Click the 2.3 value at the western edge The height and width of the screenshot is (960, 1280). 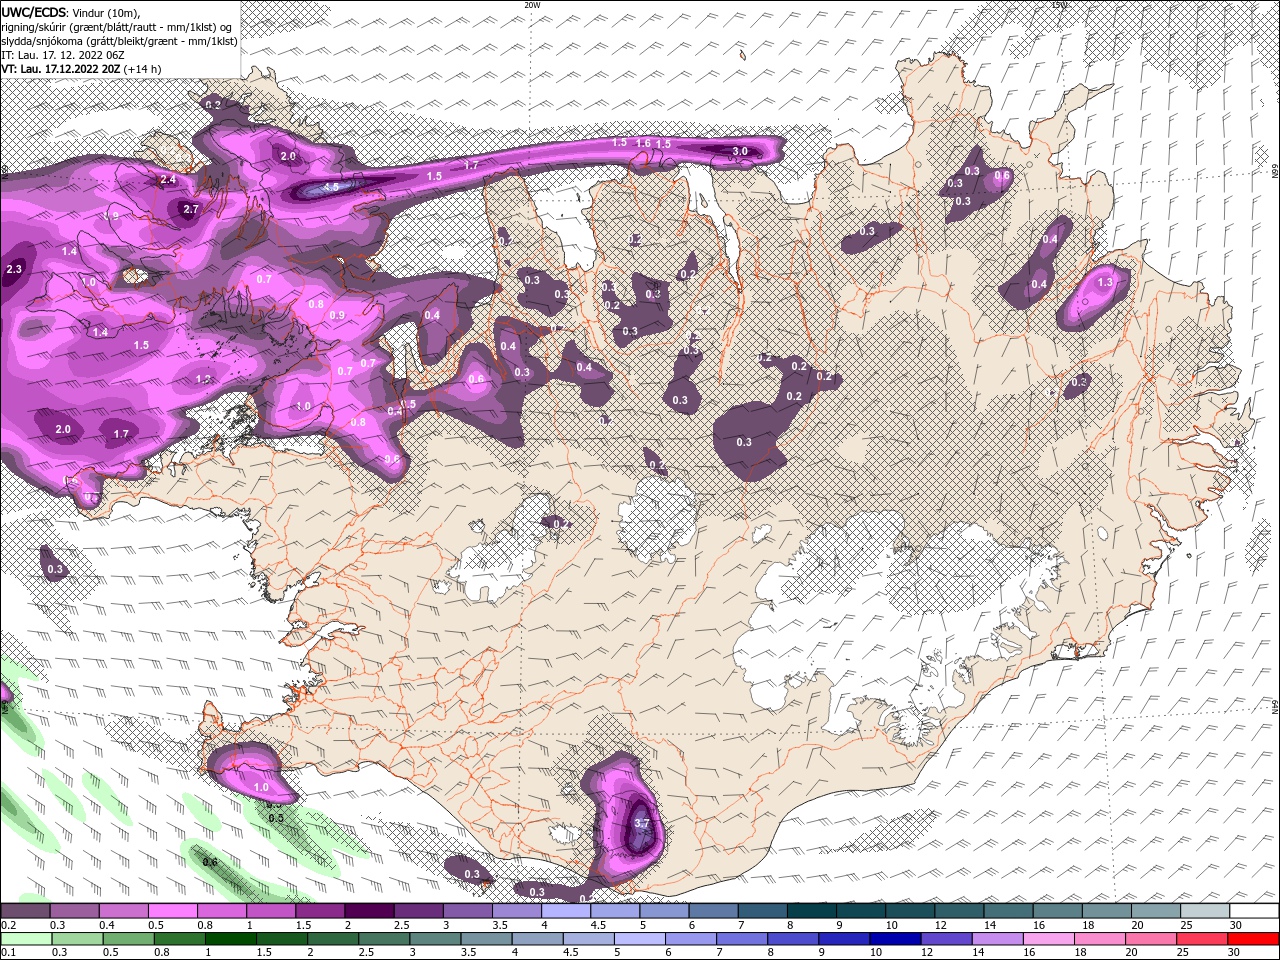(14, 270)
